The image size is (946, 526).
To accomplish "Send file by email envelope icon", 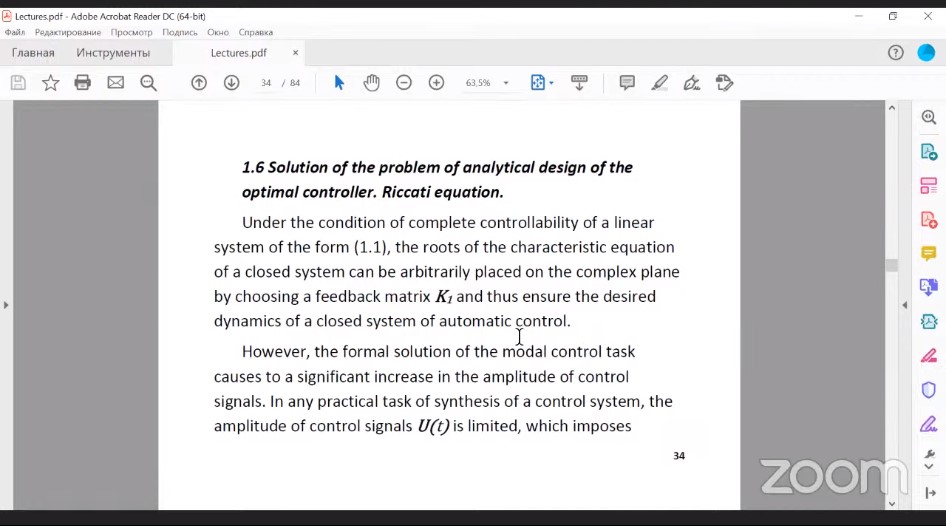I will (115, 83).
